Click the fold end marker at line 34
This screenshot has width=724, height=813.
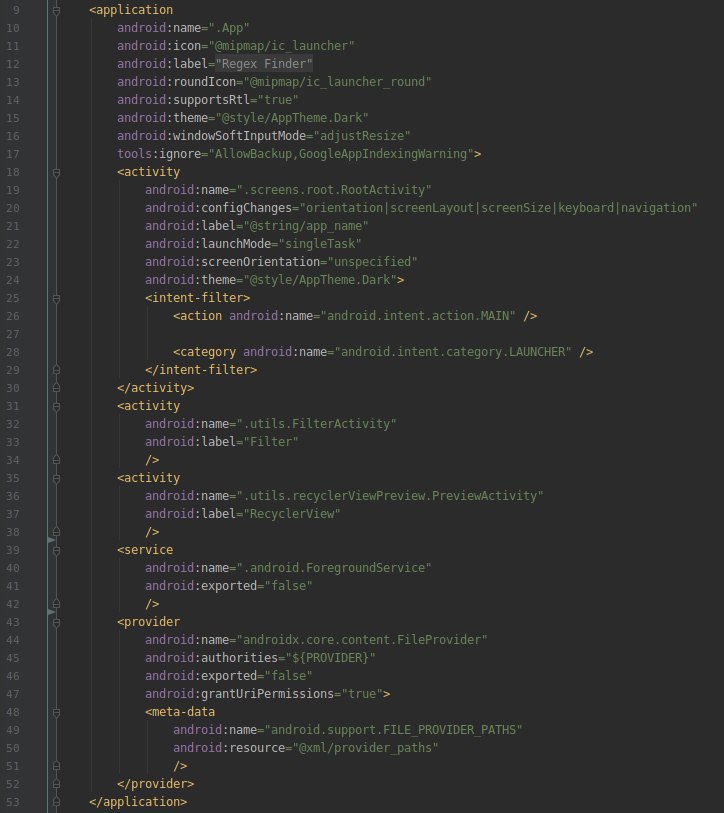[57, 460]
